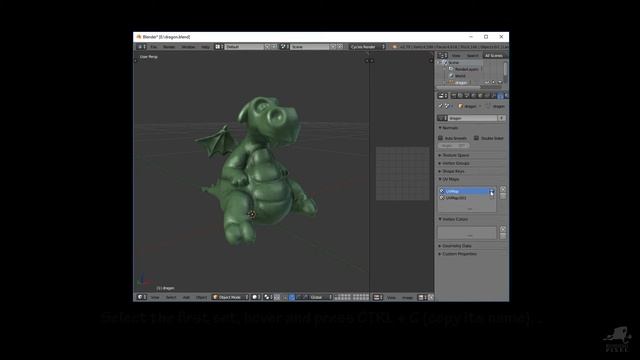Open the Object Data properties tab icon
The width and height of the screenshot is (640, 360).
click(500, 96)
